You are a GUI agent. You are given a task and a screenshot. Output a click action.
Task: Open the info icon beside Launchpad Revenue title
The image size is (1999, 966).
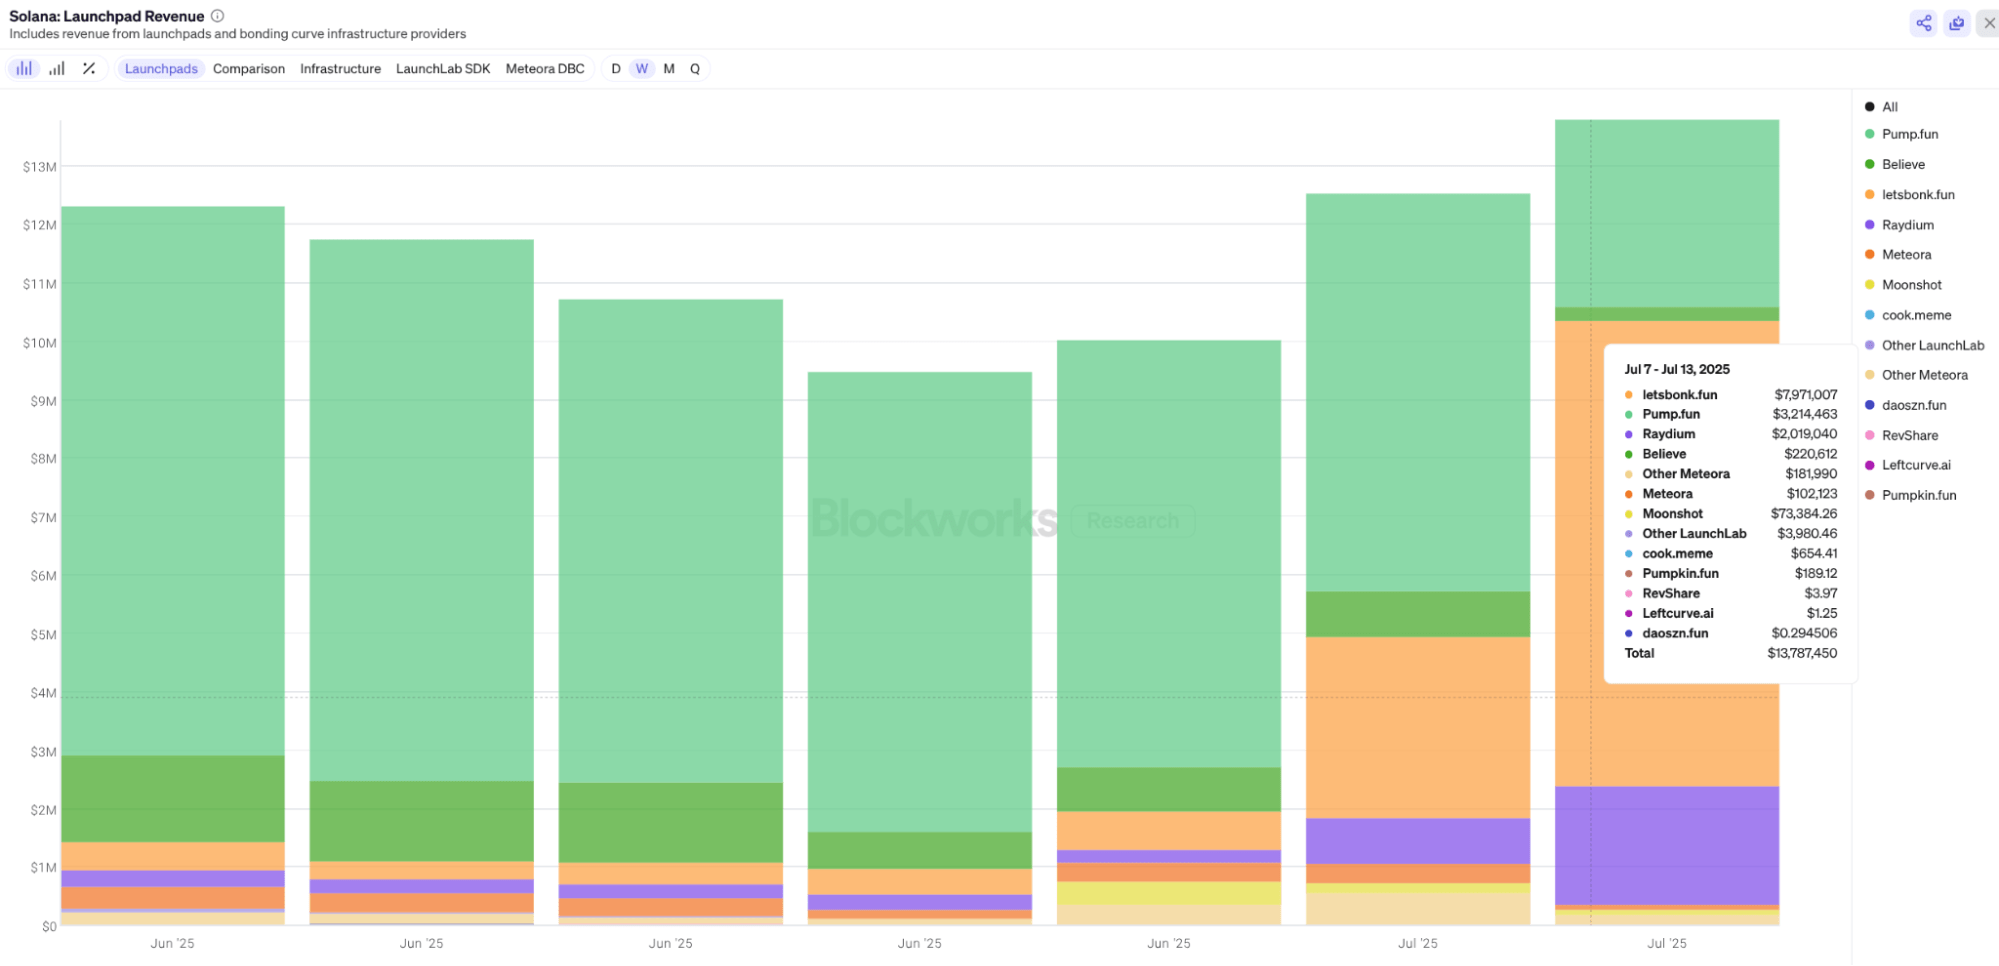coord(218,16)
